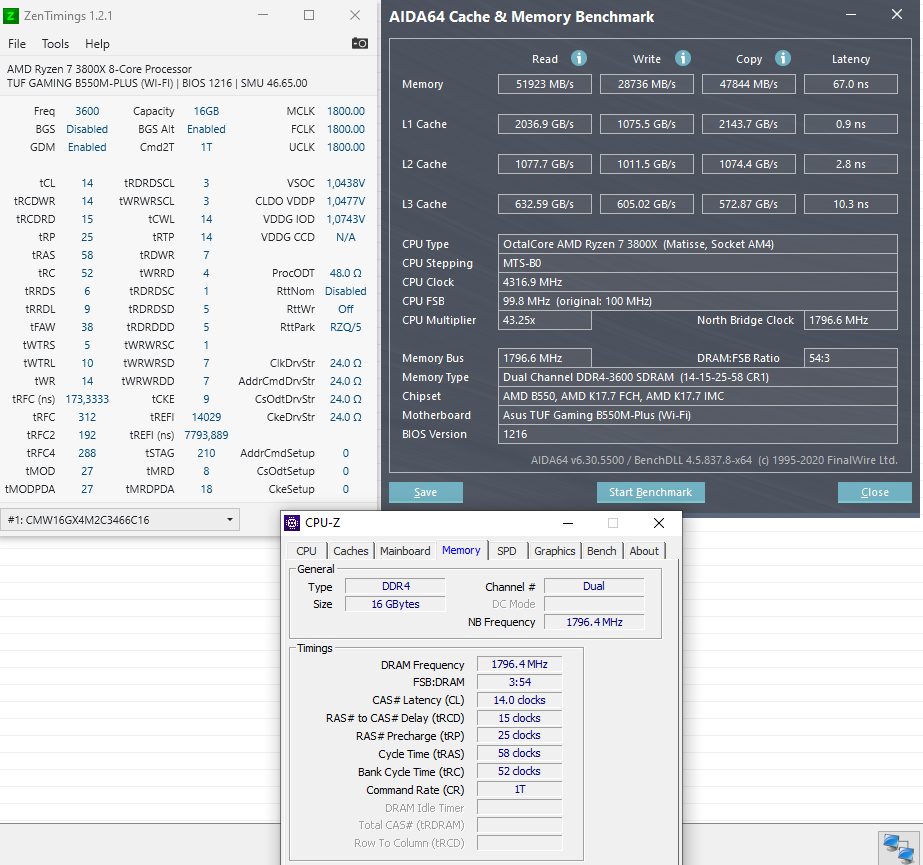The width and height of the screenshot is (923, 865).
Task: Click Start Benchmark in AIDA64
Action: point(650,492)
